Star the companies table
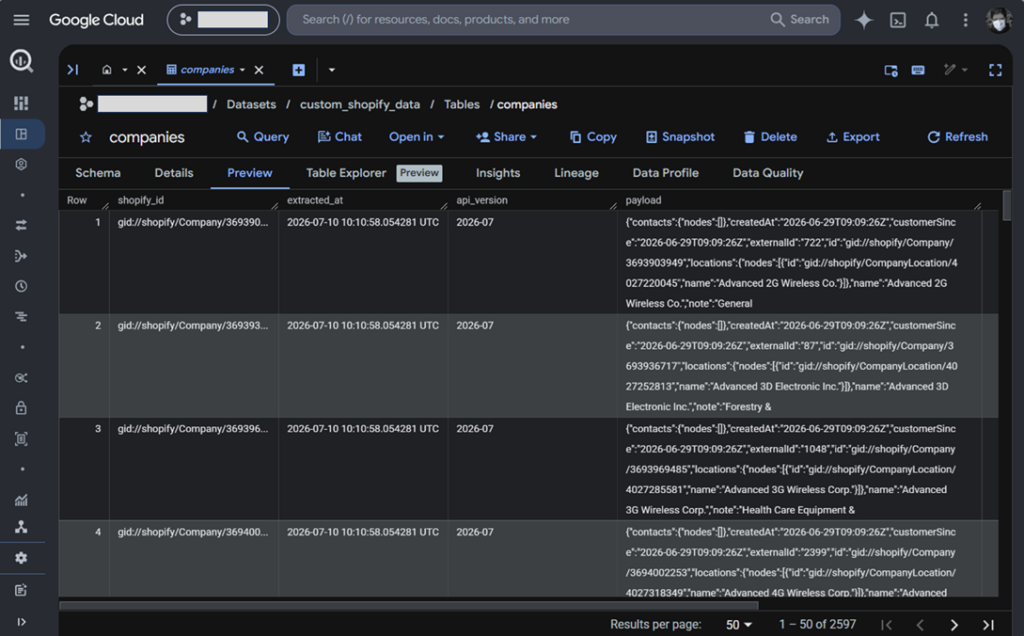The width and height of the screenshot is (1024, 636). pyautogui.click(x=86, y=137)
